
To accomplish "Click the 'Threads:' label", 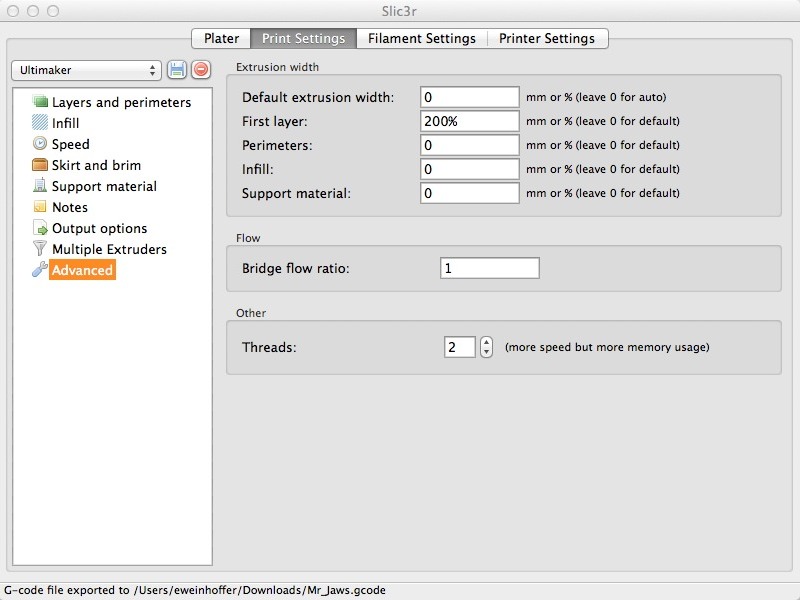I will pyautogui.click(x=269, y=347).
